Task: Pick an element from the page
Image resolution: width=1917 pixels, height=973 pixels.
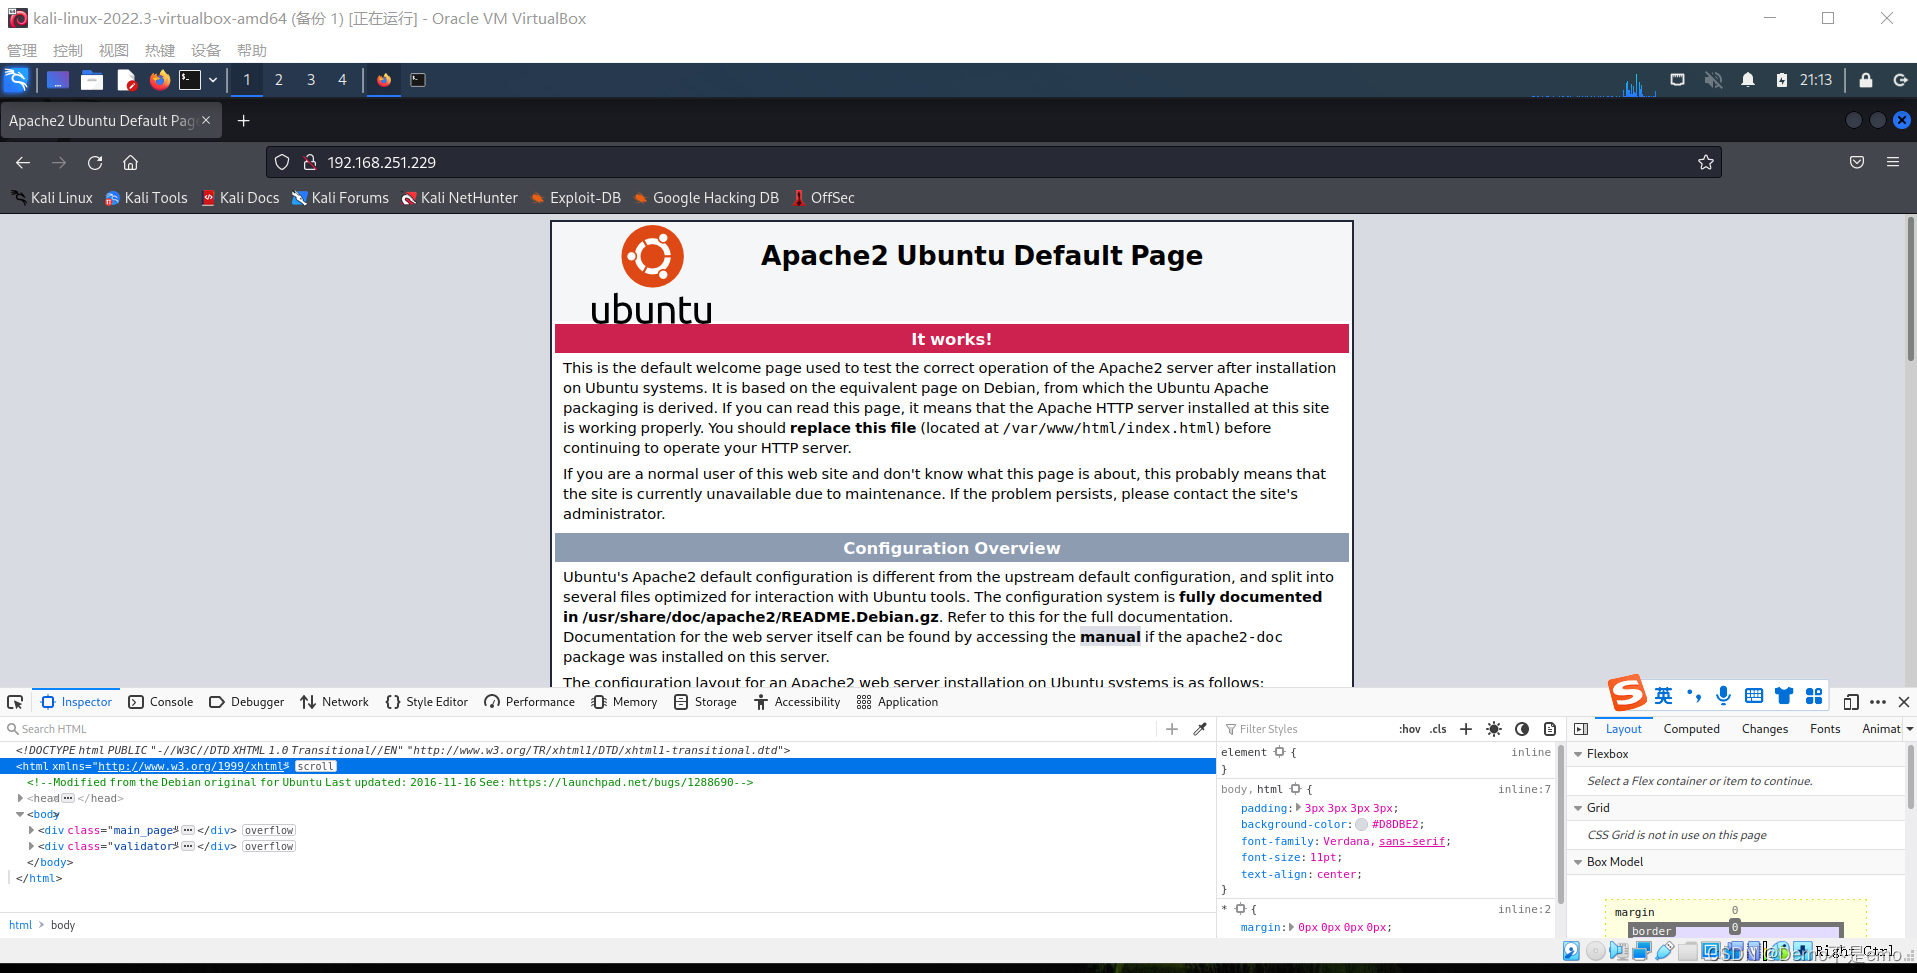Action: pos(15,702)
